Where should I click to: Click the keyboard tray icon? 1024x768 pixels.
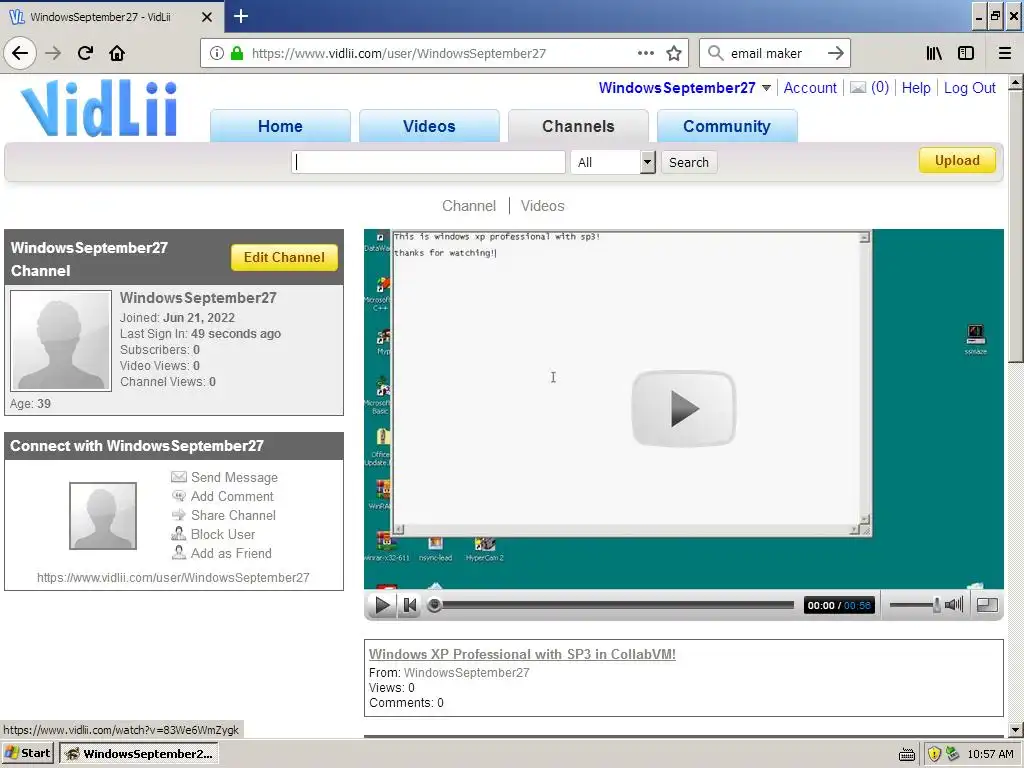point(906,754)
